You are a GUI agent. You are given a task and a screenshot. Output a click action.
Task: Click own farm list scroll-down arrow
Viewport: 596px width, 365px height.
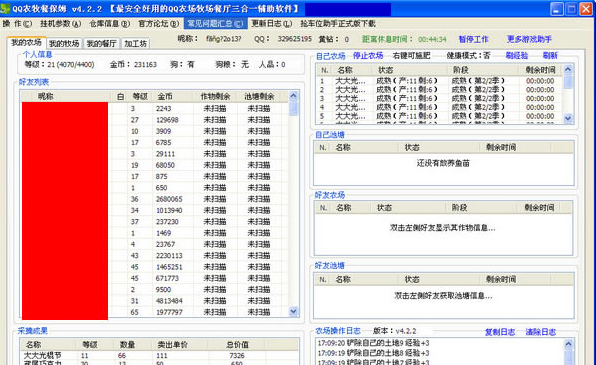[568, 118]
